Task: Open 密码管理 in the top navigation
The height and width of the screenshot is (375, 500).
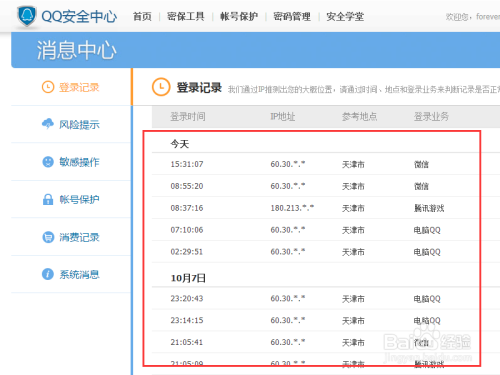Action: [292, 16]
